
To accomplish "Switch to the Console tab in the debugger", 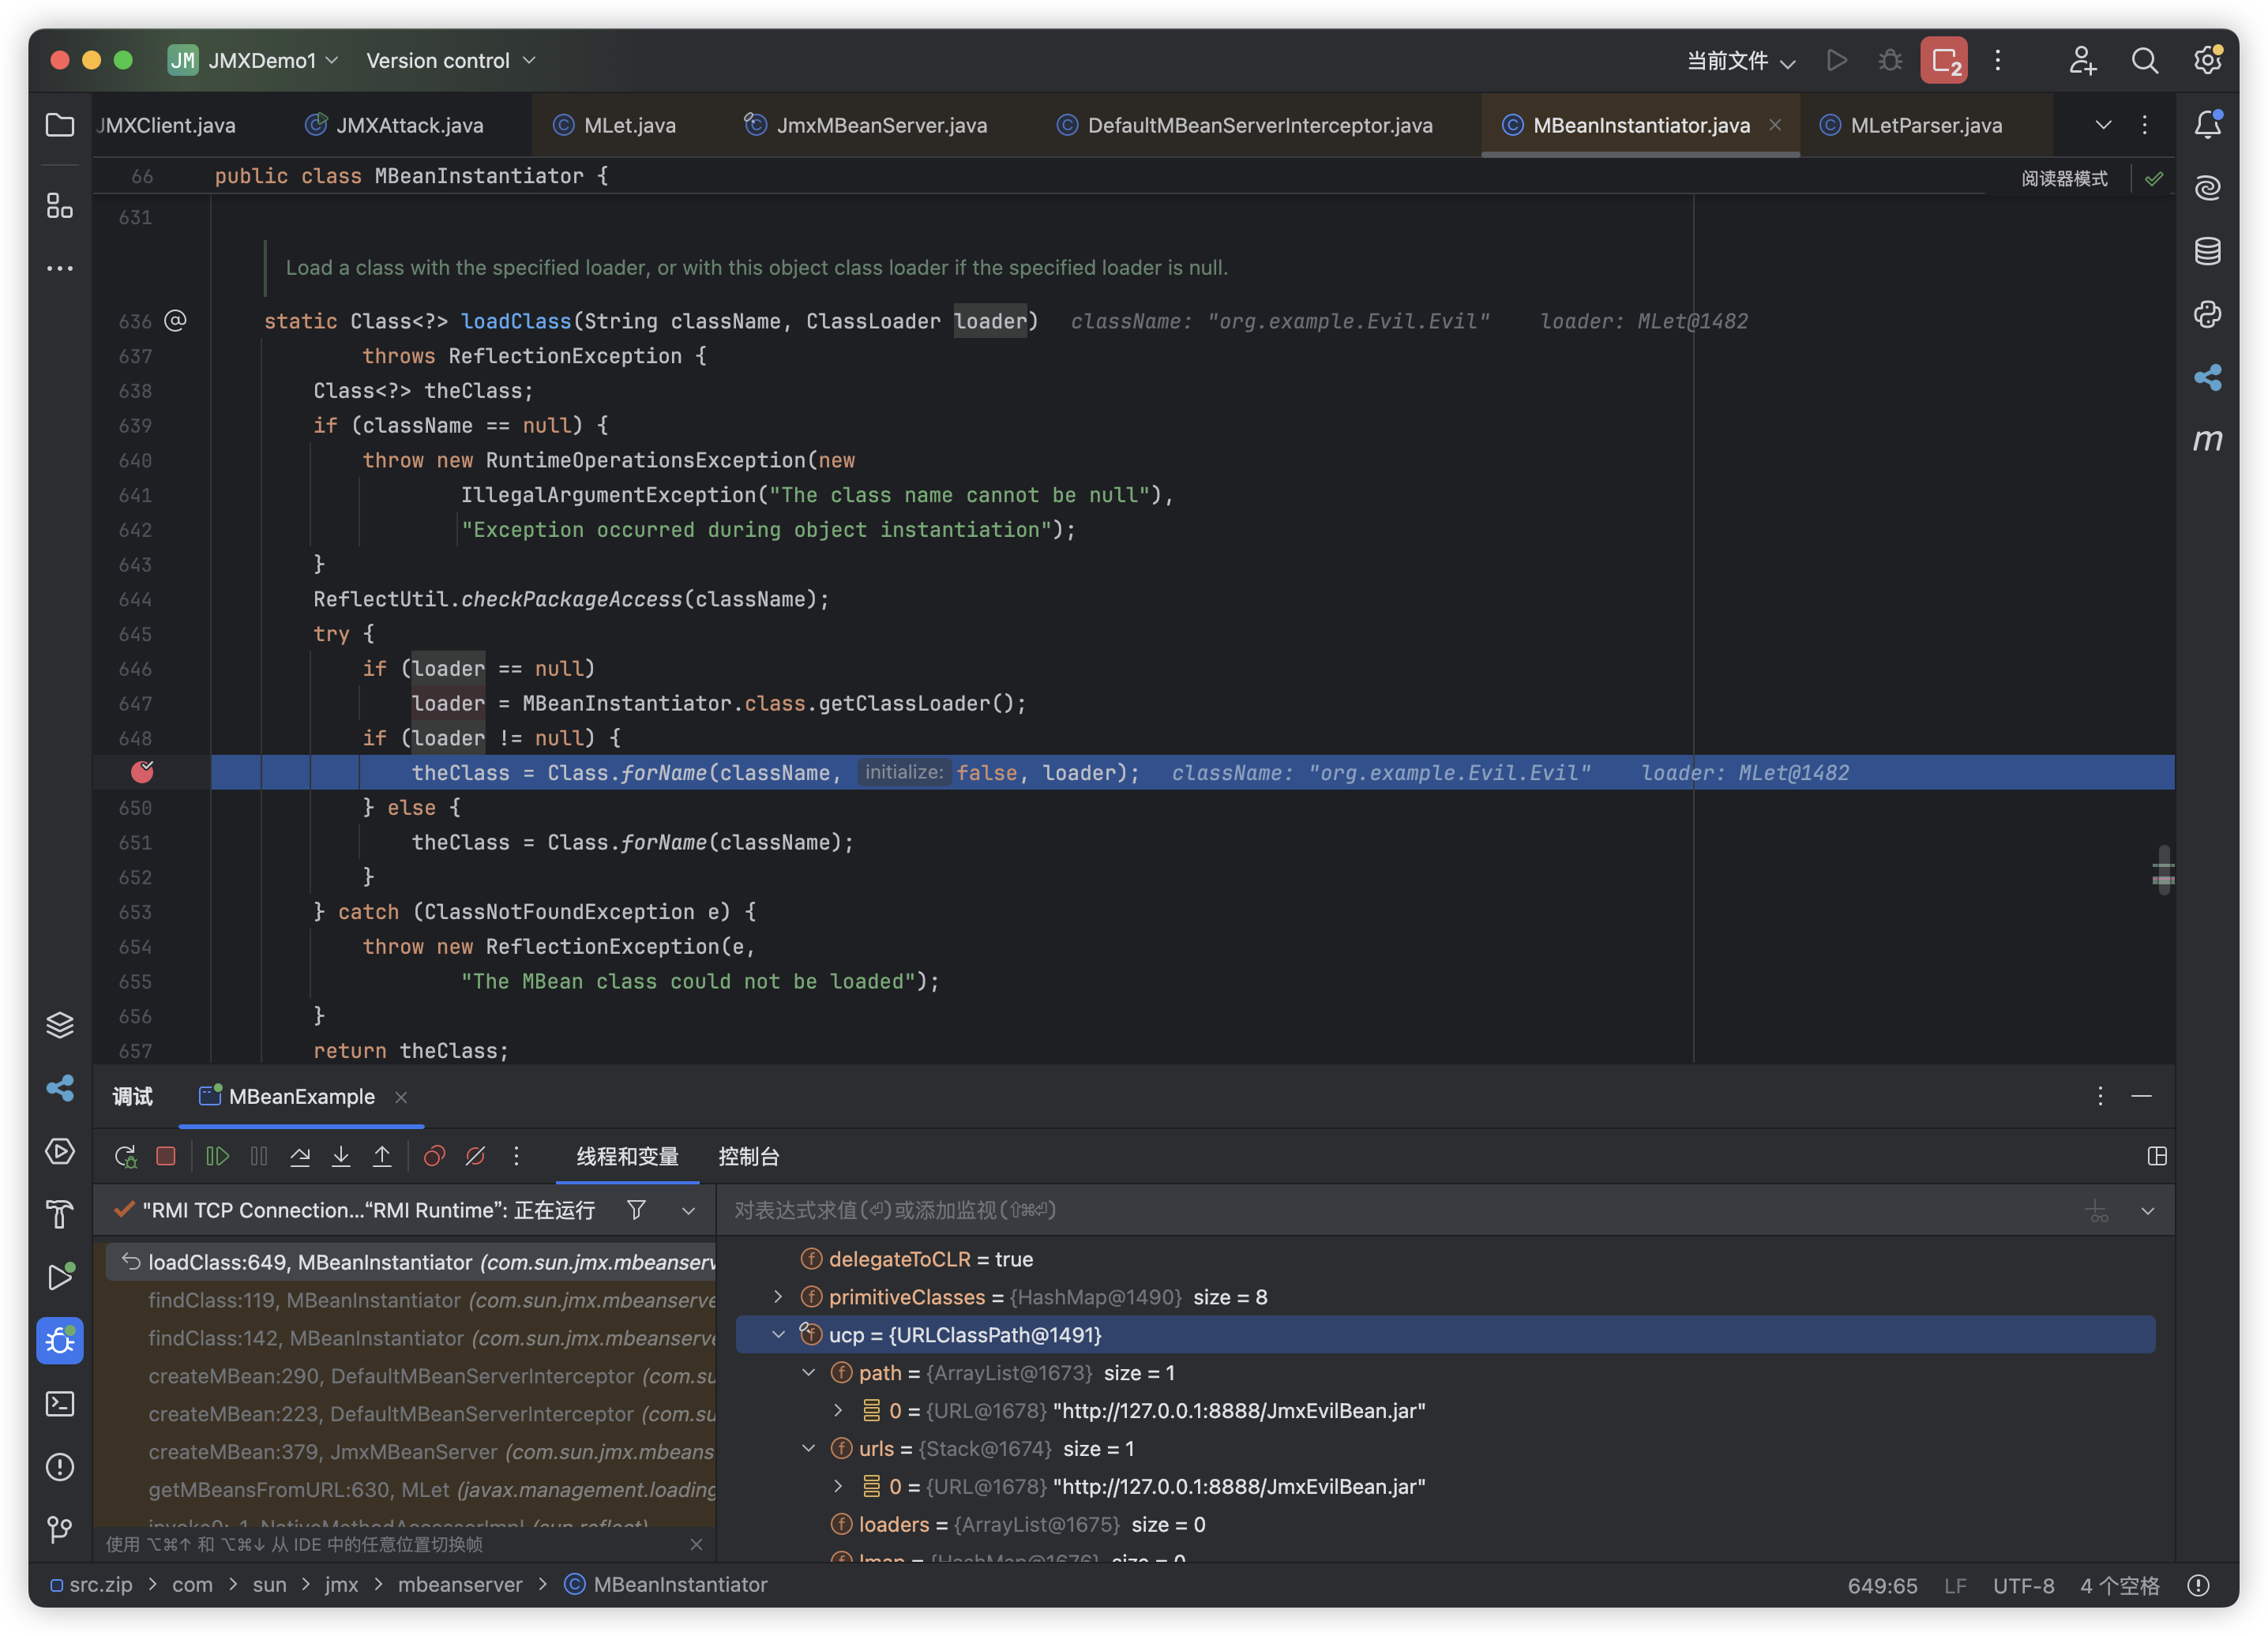I will (x=748, y=1156).
